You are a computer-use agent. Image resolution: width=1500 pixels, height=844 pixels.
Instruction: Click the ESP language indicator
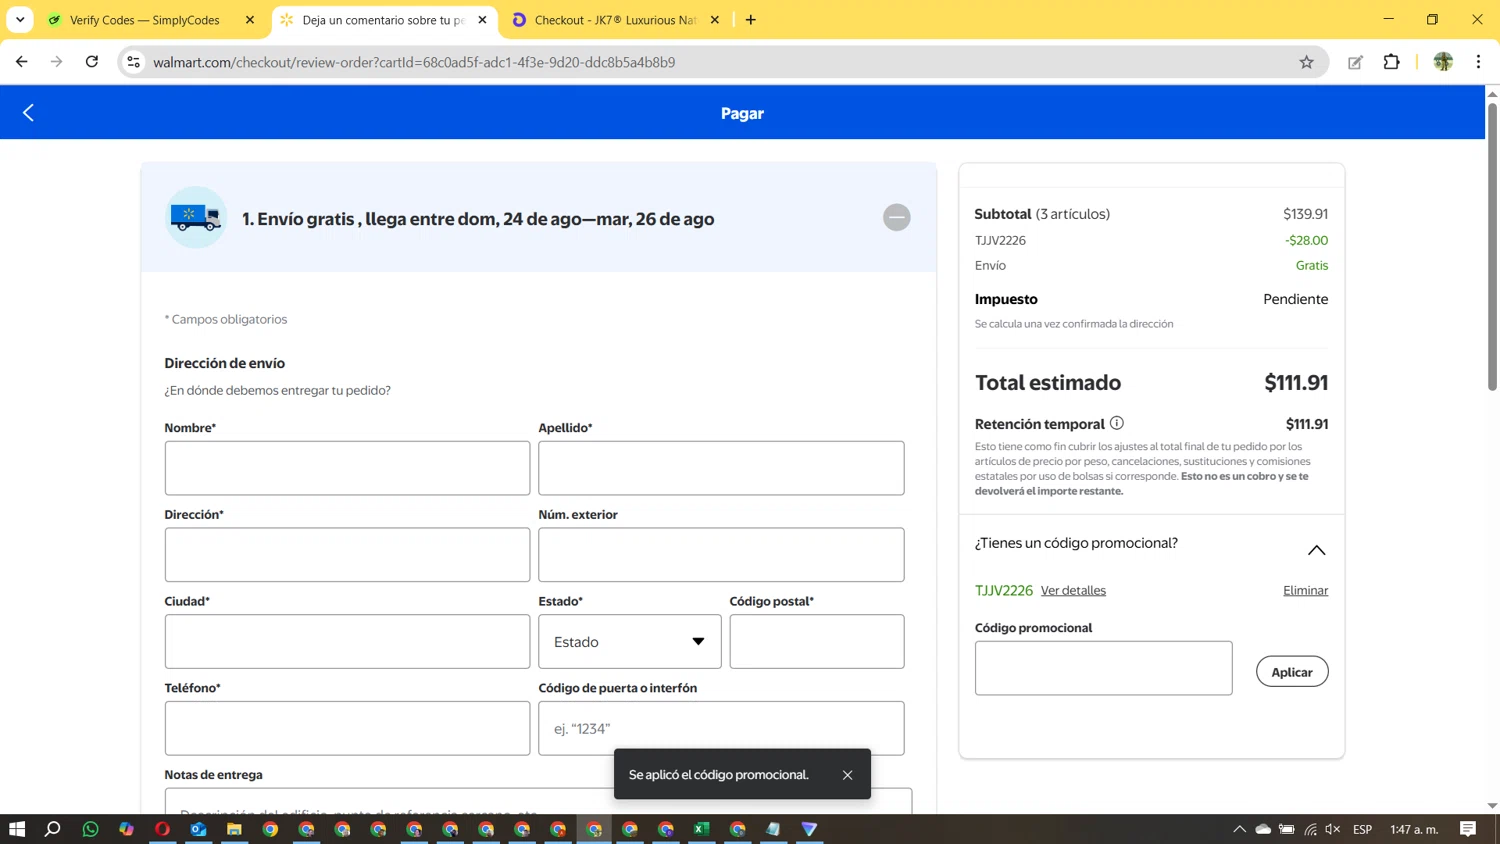click(x=1362, y=829)
